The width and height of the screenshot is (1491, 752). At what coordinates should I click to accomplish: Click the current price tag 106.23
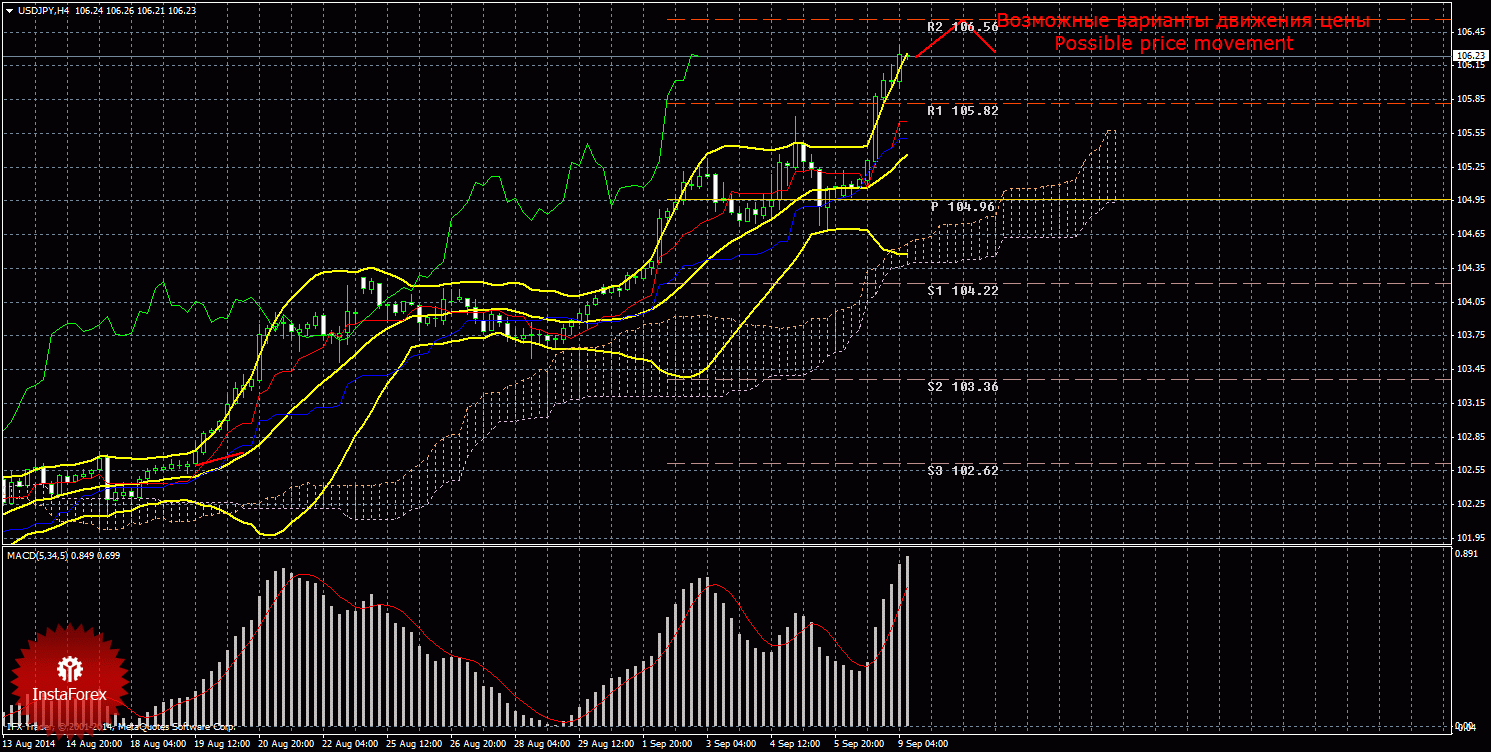click(1468, 56)
